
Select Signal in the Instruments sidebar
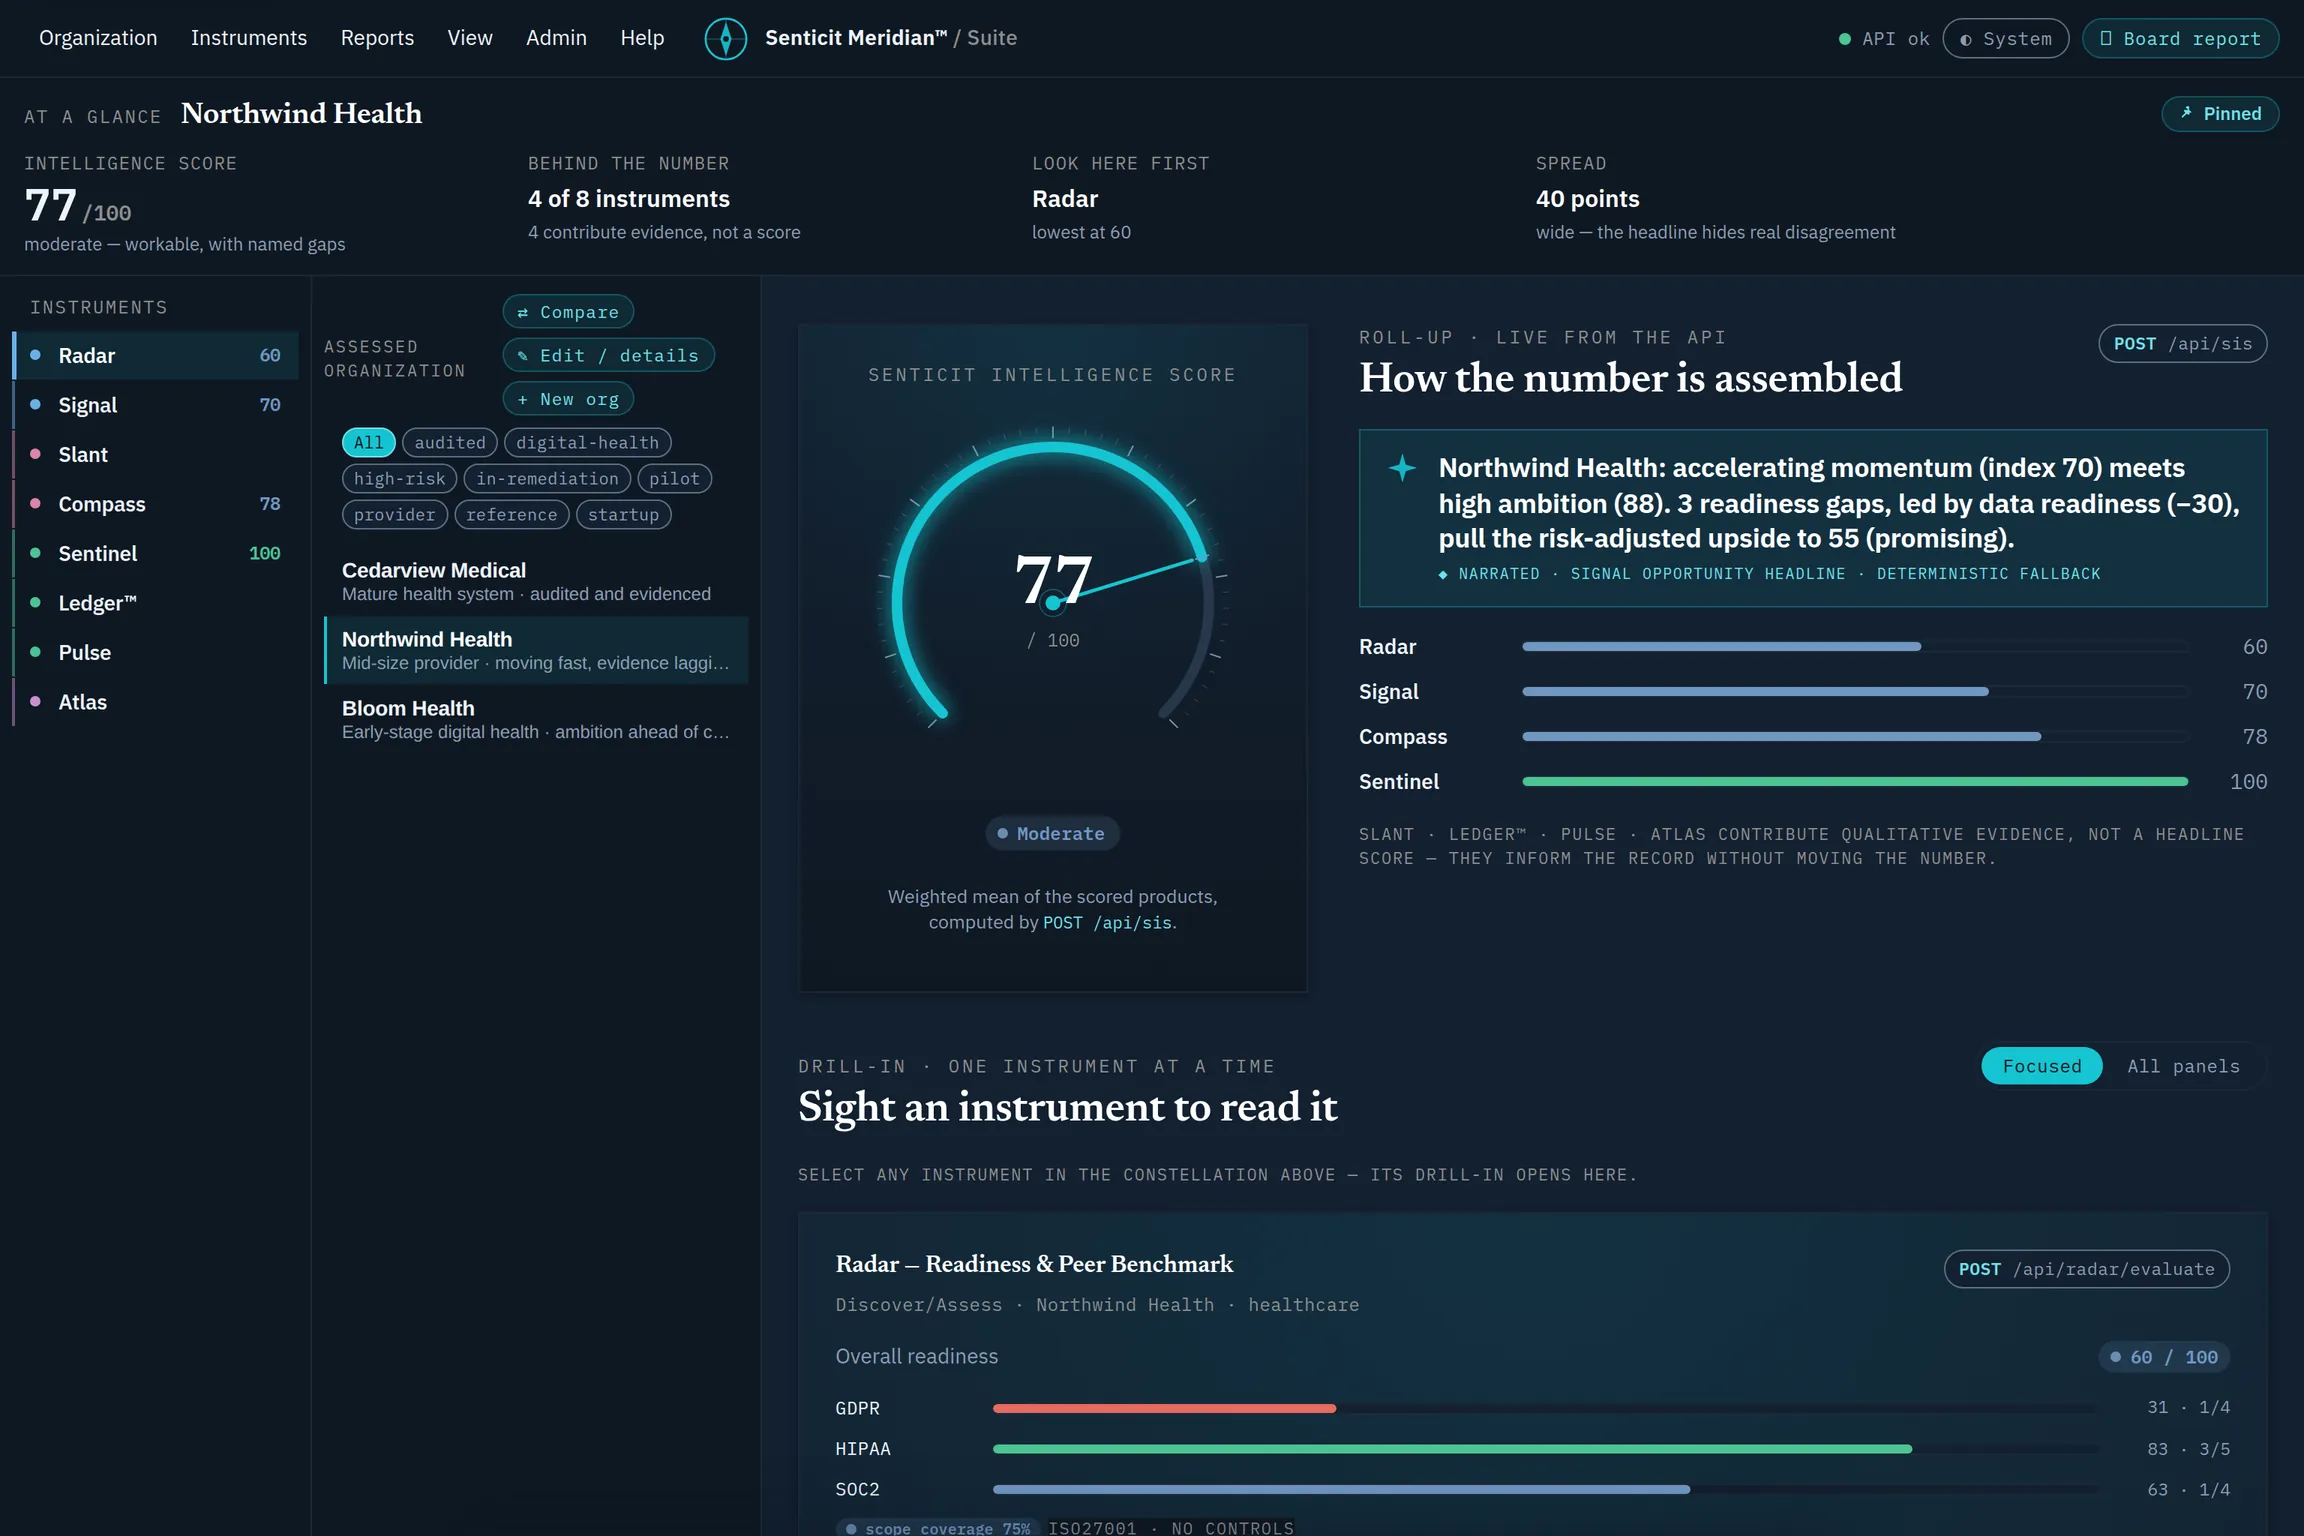coord(156,404)
